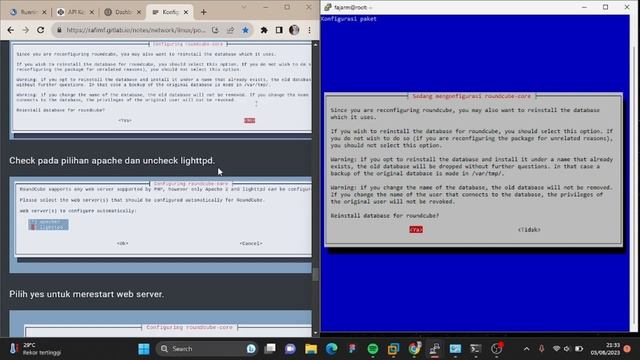This screenshot has height=360, width=640.
Task: Share this page from the address bar
Action: point(230,30)
